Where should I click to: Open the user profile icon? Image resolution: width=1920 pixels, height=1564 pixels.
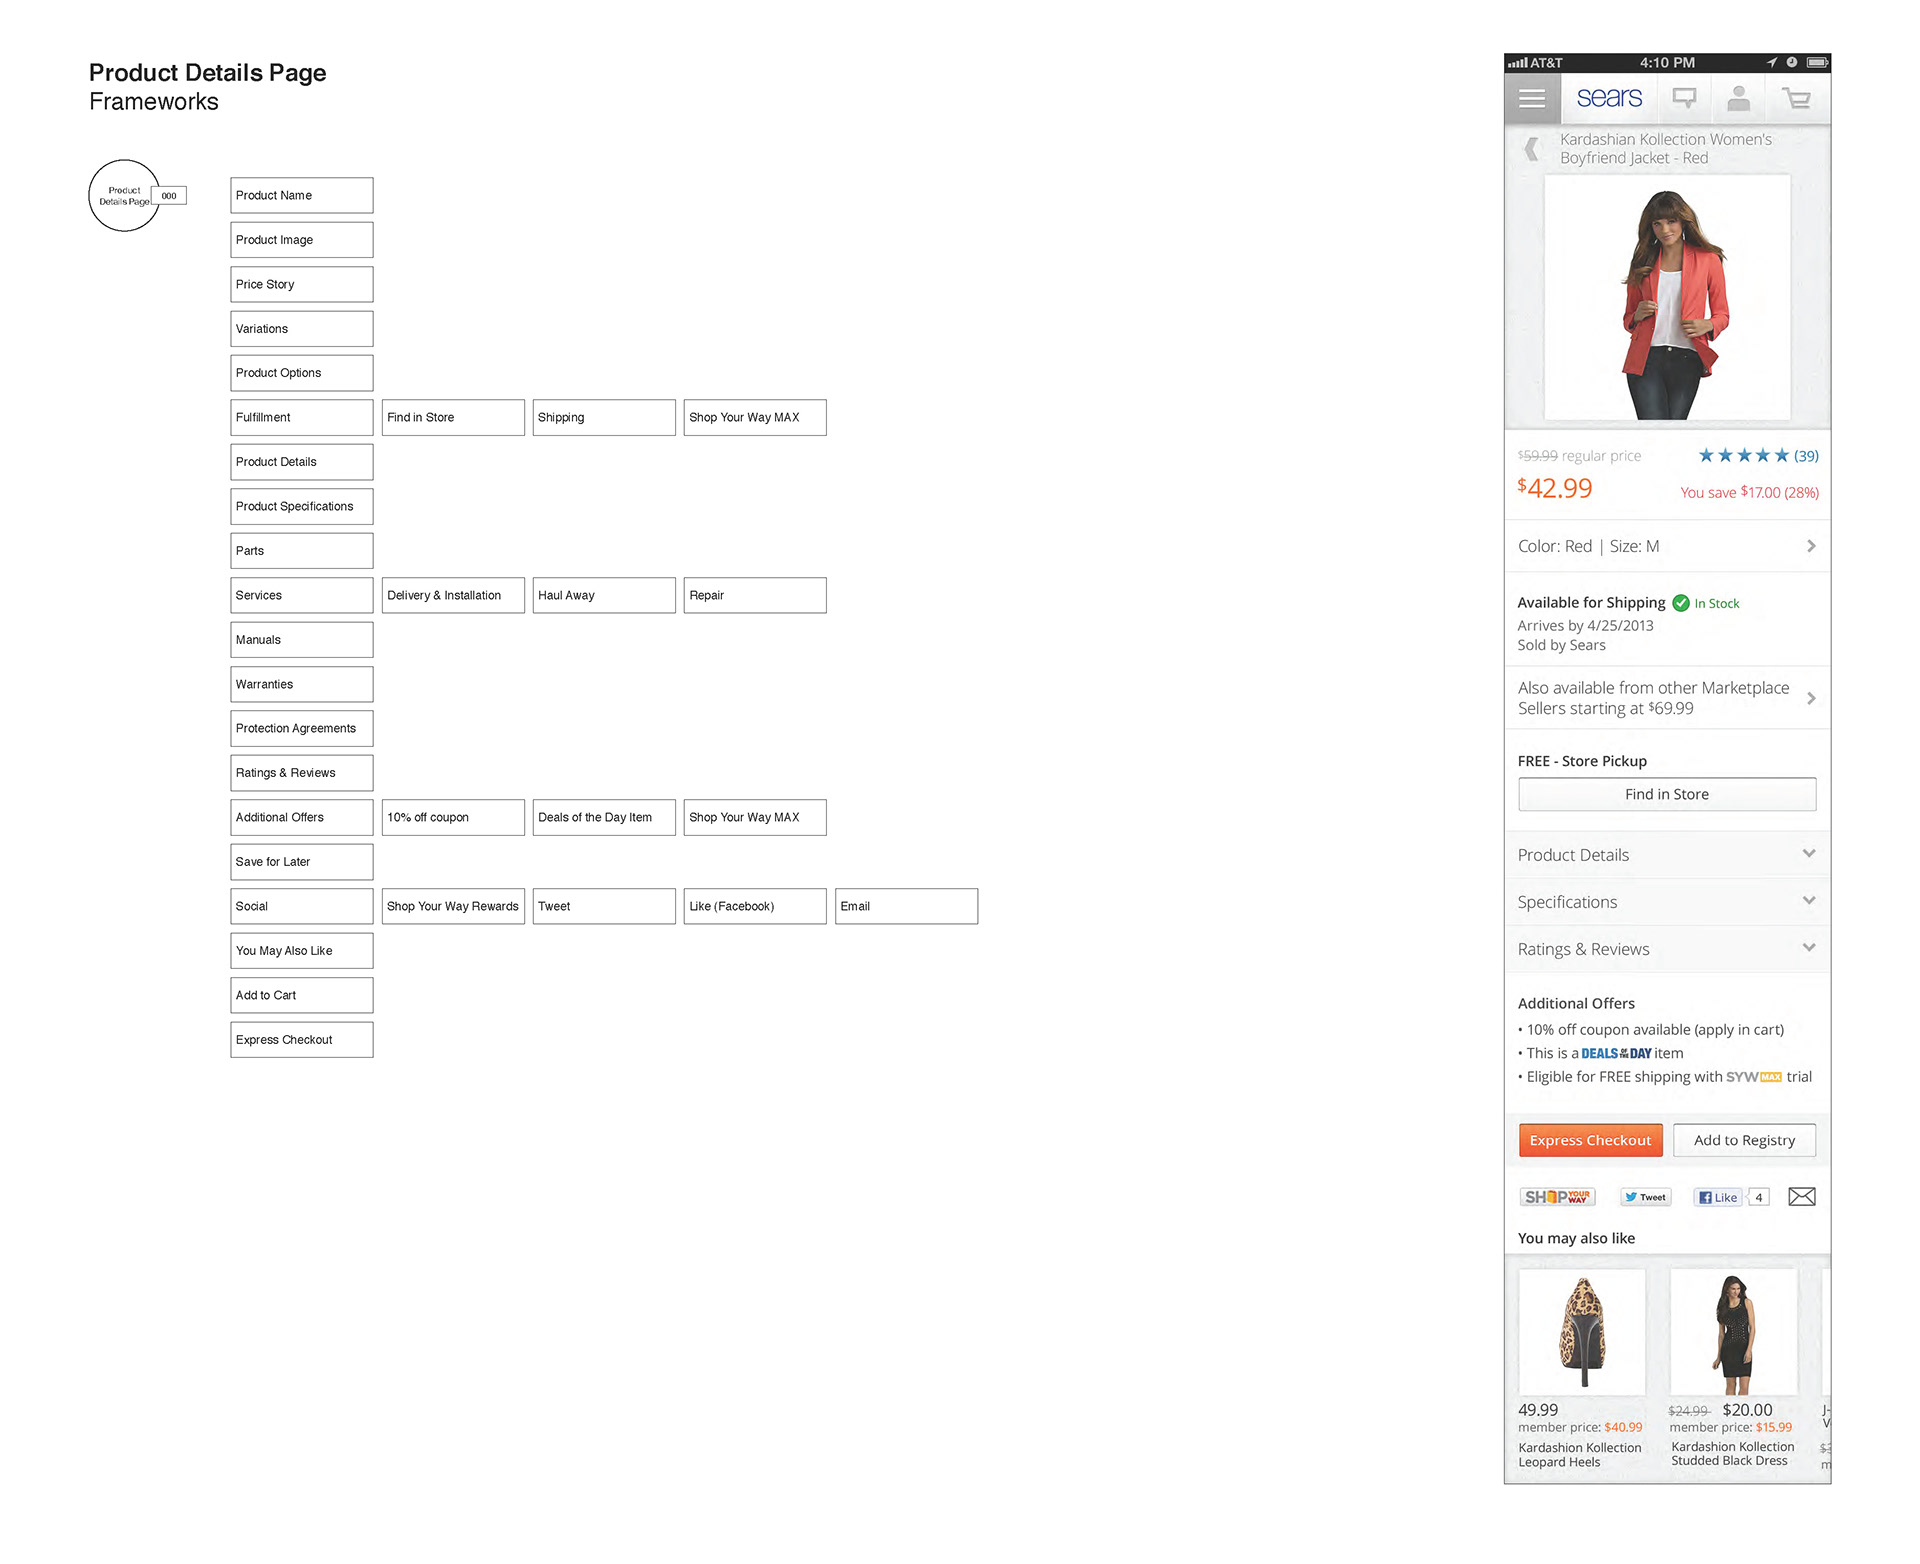(1739, 98)
